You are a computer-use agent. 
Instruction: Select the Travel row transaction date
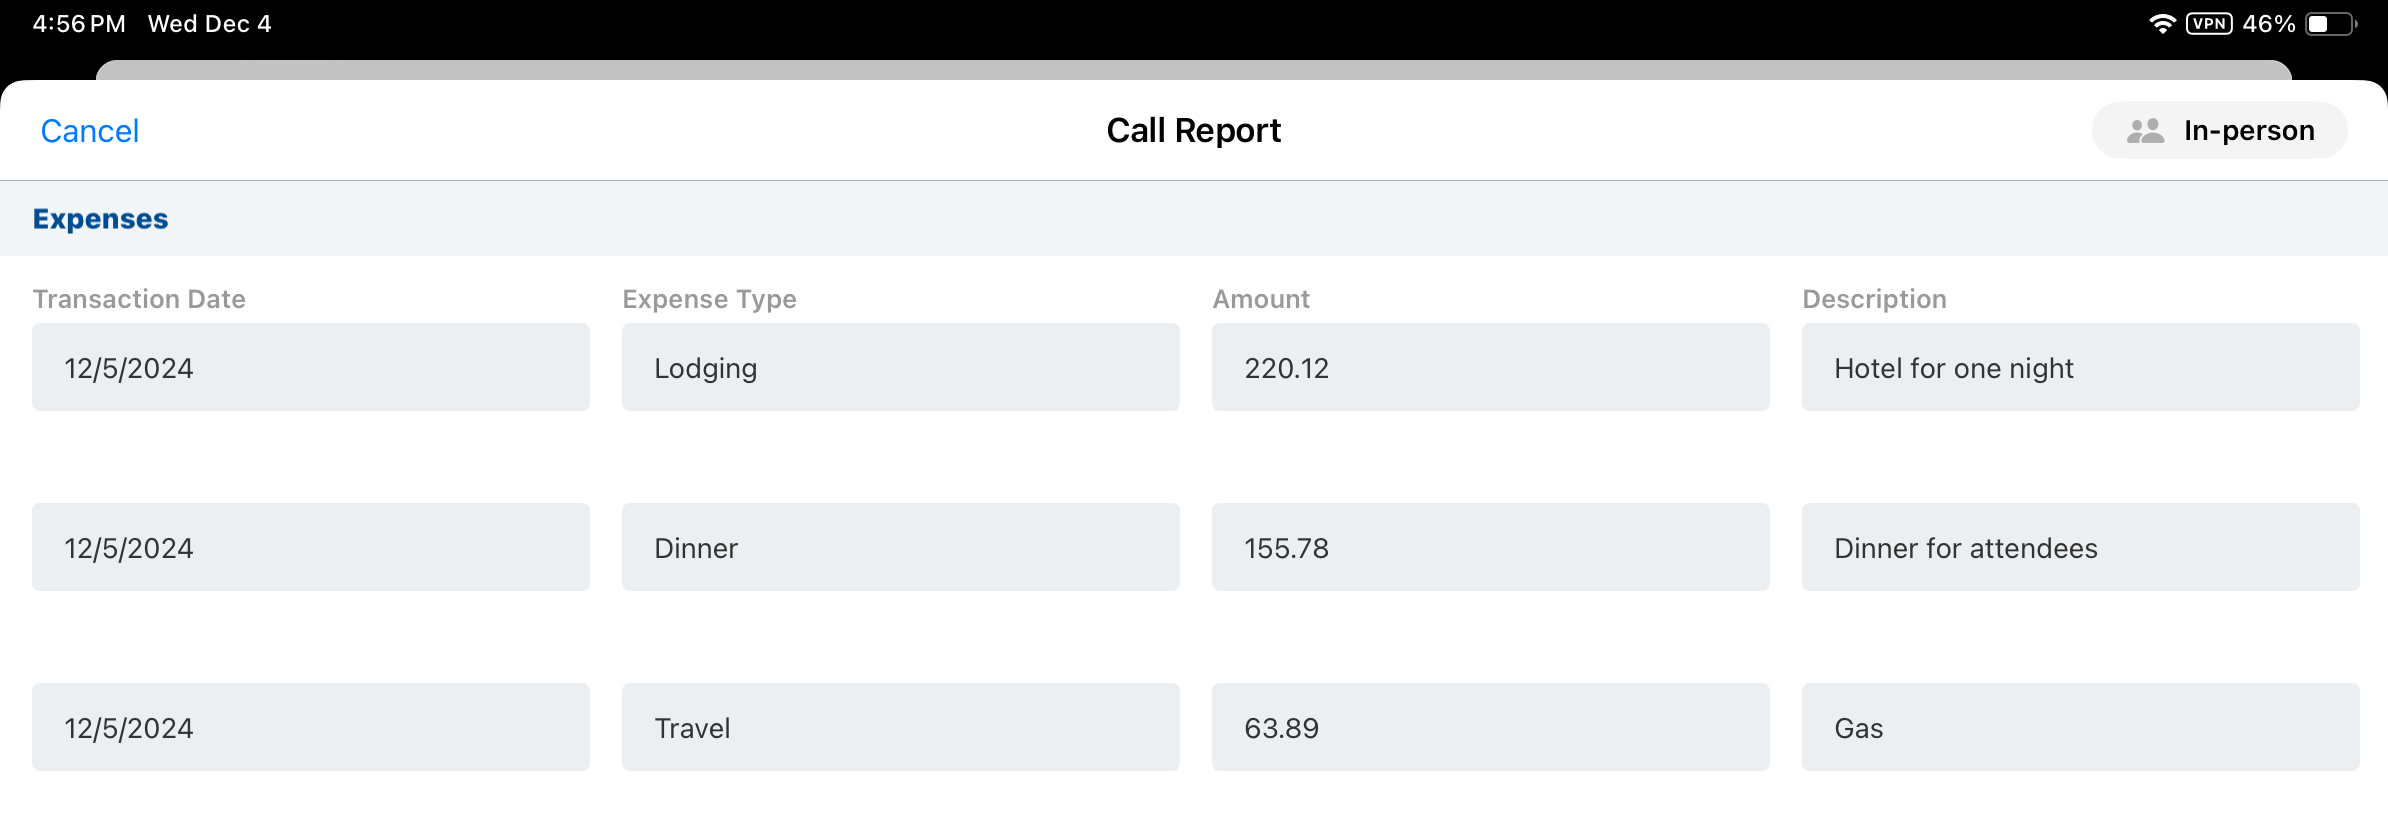pyautogui.click(x=310, y=727)
